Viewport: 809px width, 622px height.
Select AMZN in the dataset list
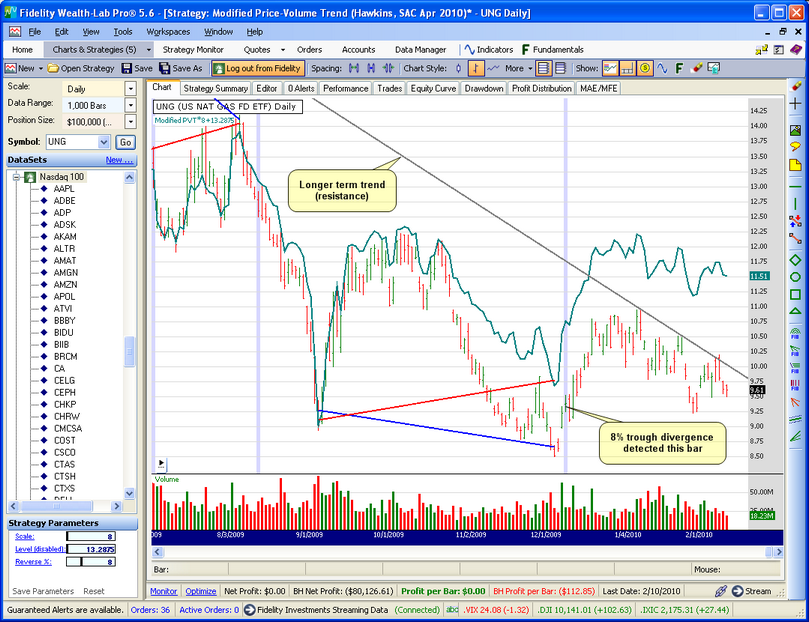[64, 285]
